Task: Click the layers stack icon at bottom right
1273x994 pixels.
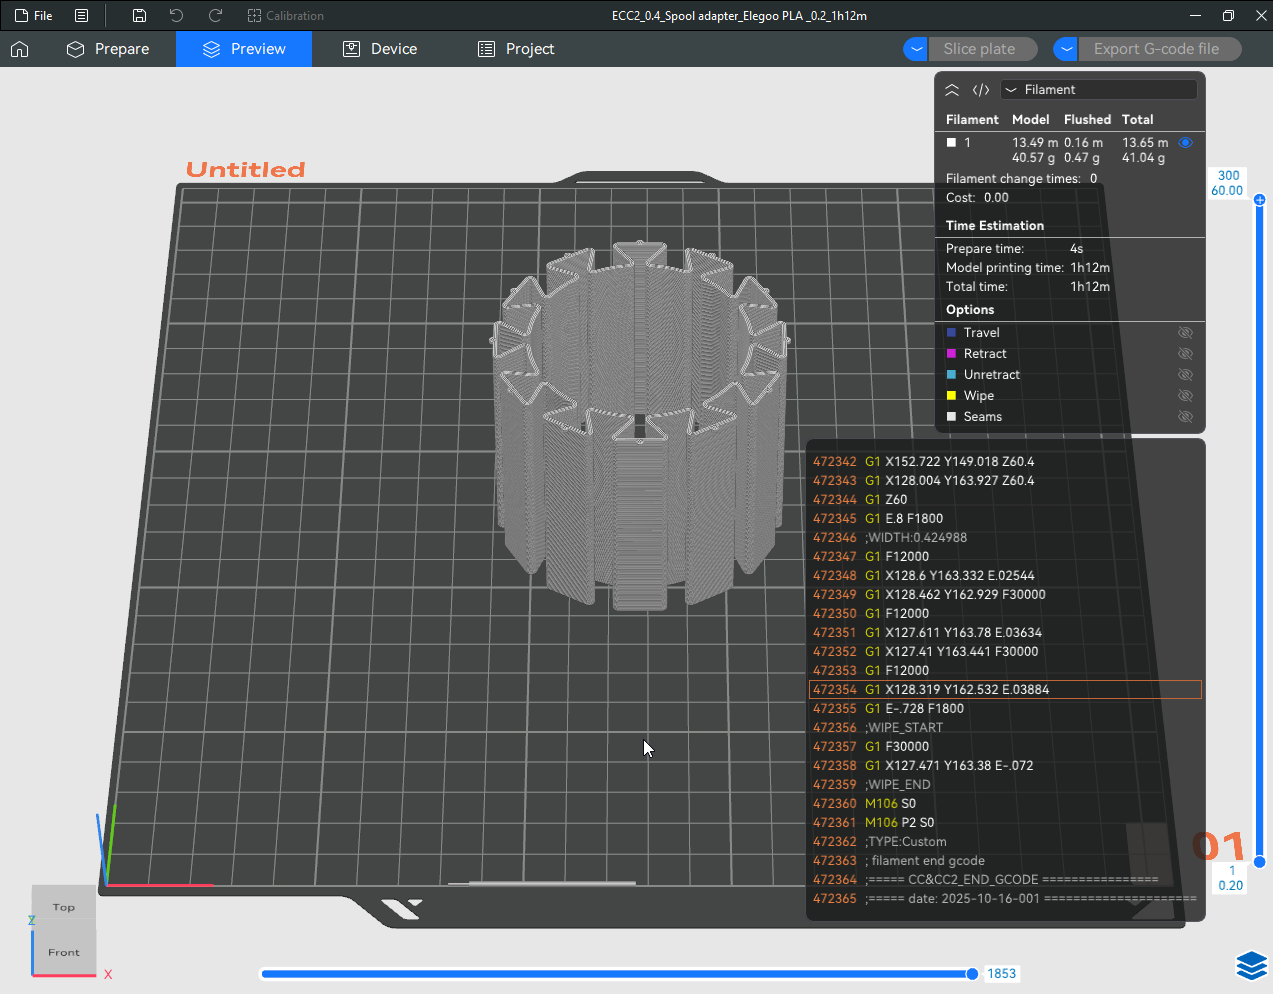Action: coord(1251,965)
